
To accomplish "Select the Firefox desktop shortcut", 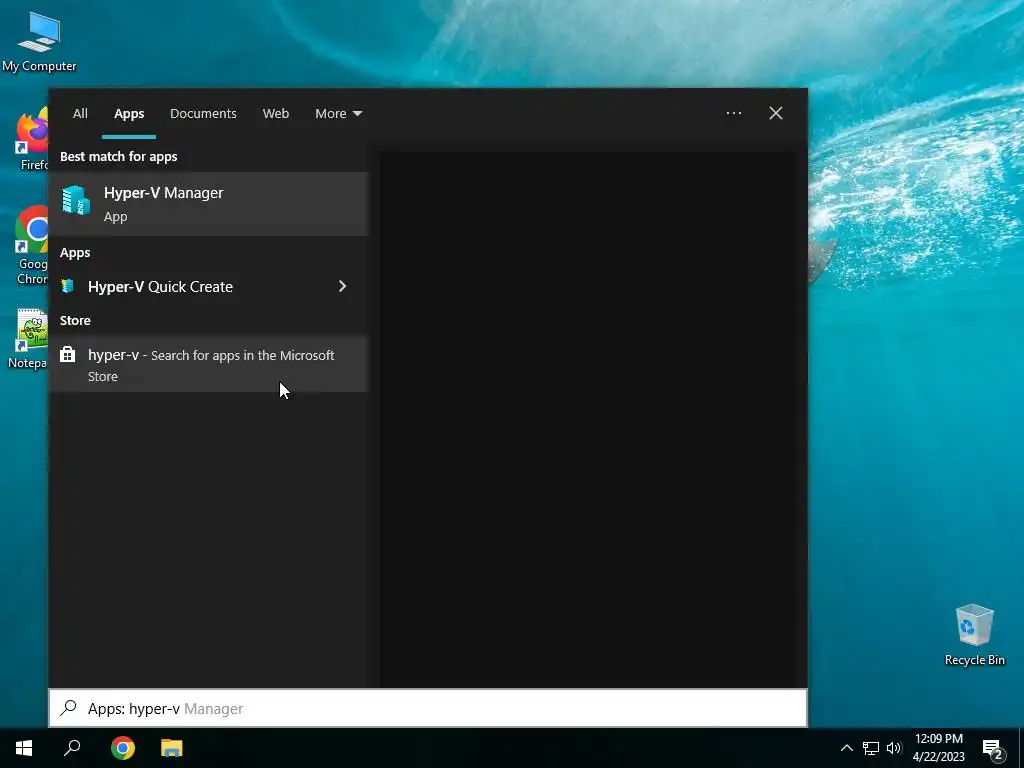I will [31, 140].
